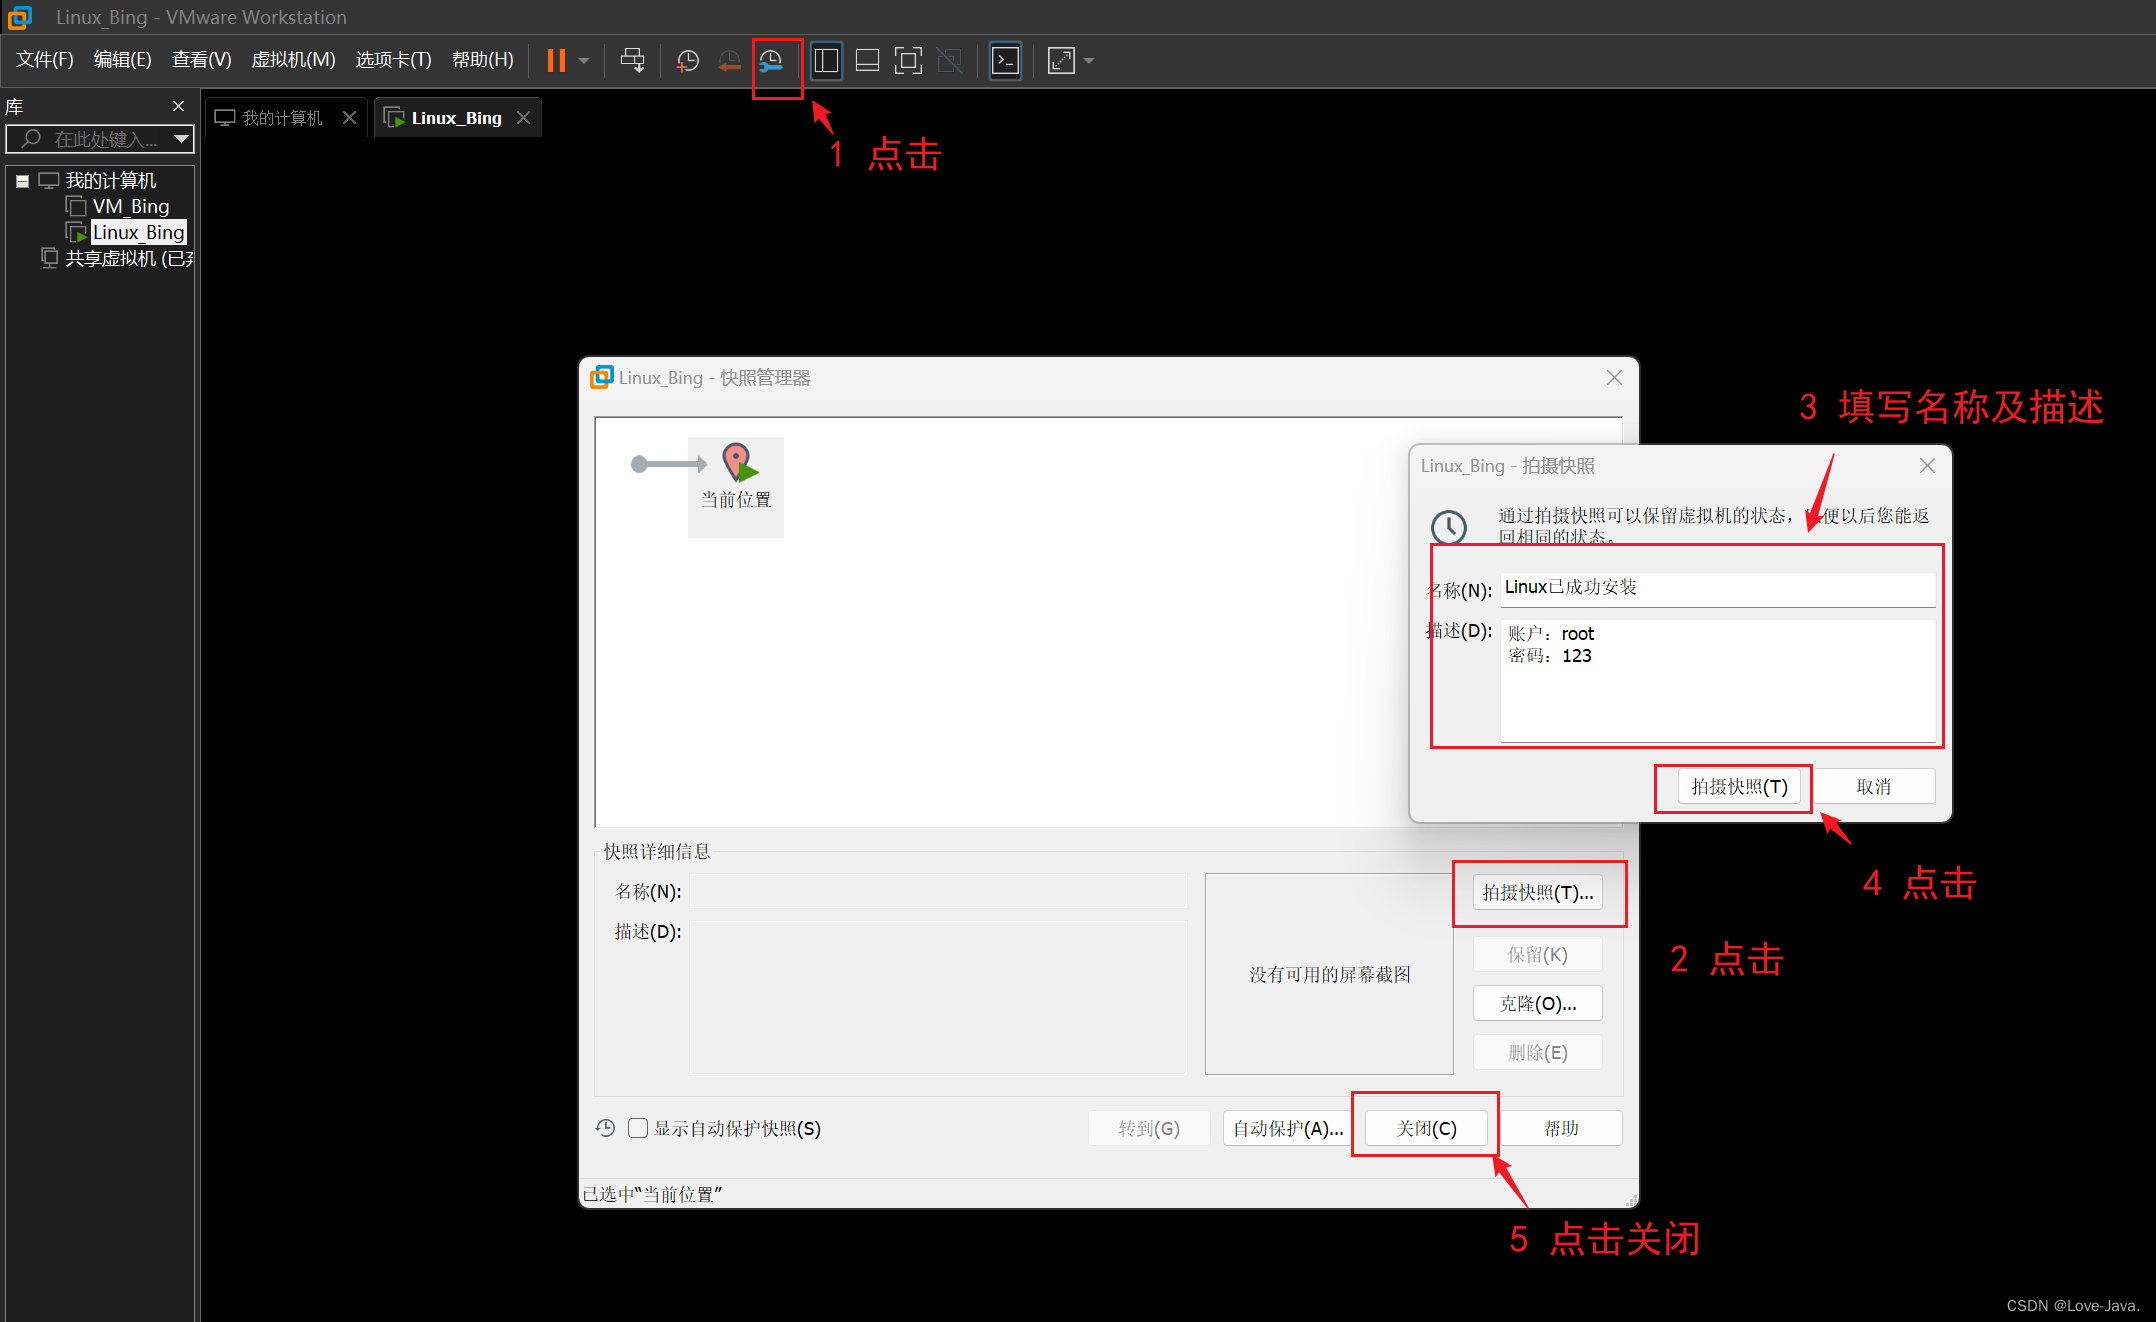This screenshot has height=1322, width=2156.
Task: Collapse the My Computer tree node
Action: pos(22,181)
